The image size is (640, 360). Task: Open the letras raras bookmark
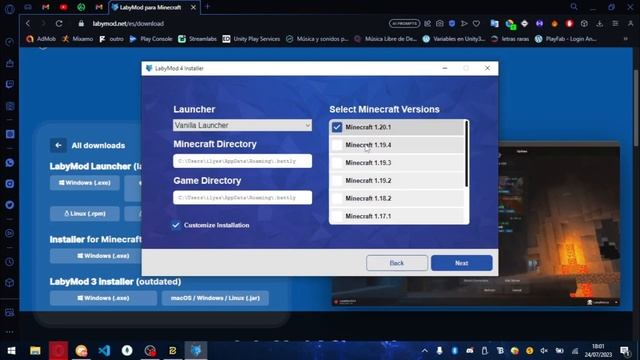(510, 39)
